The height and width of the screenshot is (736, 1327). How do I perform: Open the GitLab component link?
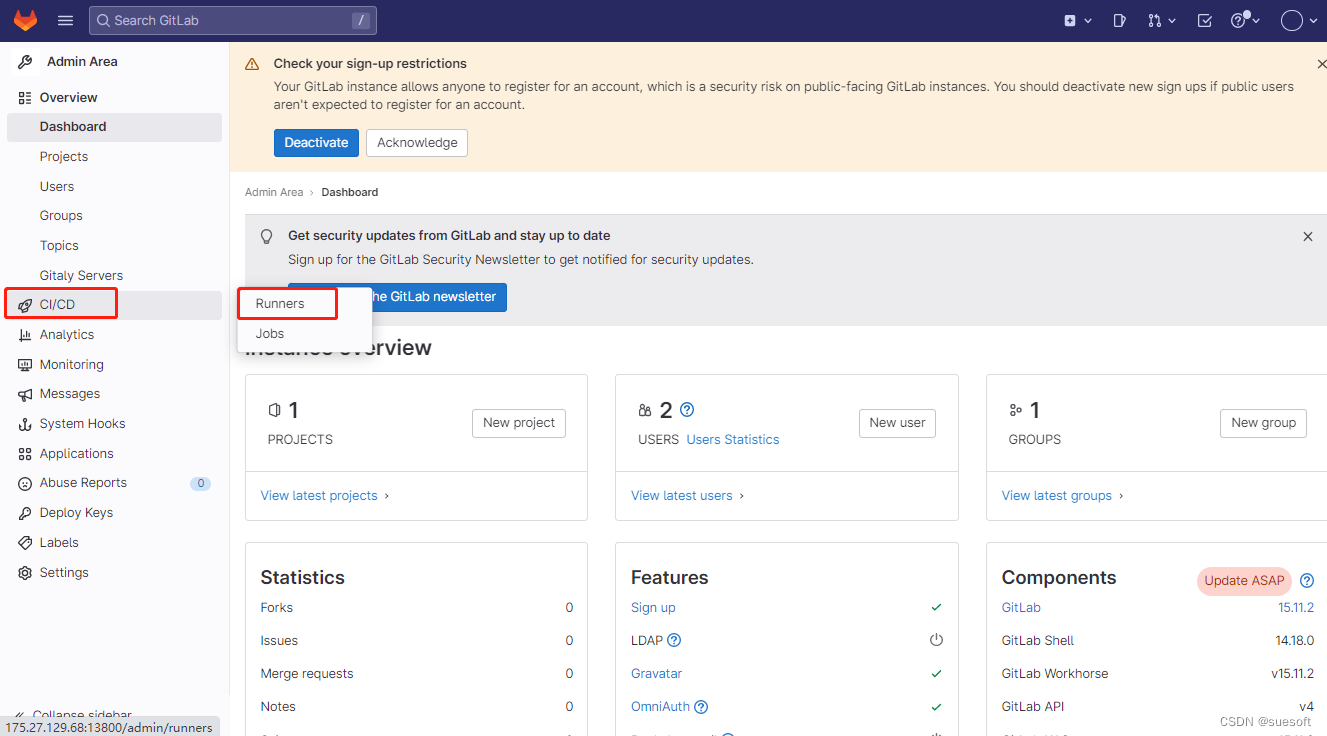pyautogui.click(x=1021, y=608)
